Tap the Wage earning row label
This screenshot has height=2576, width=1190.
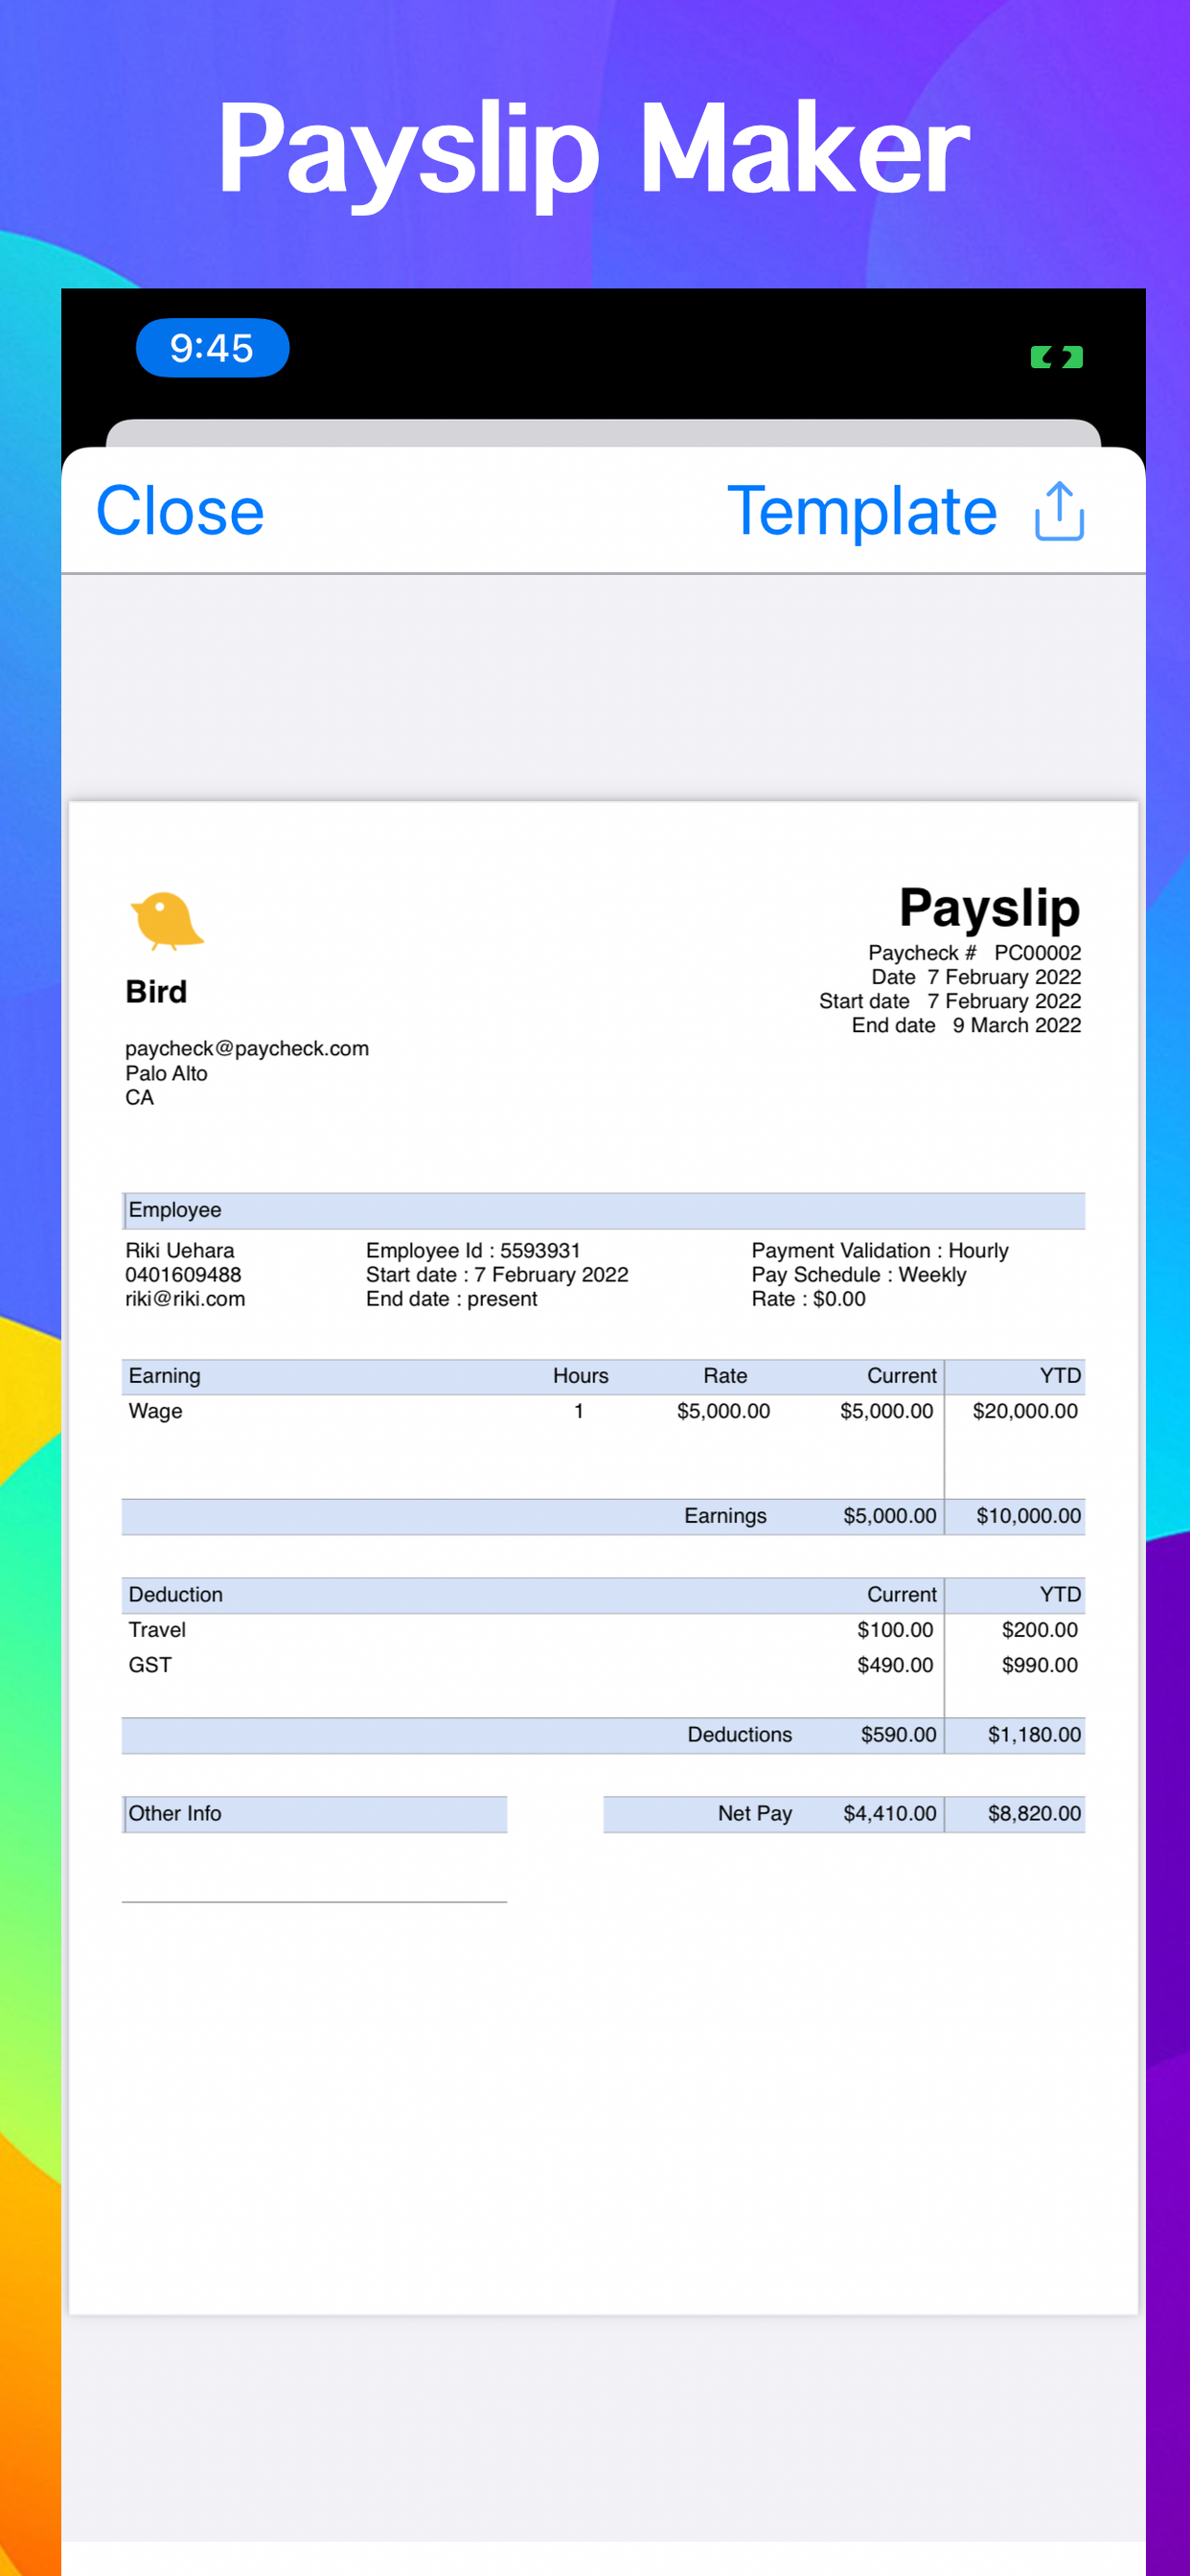[156, 1411]
